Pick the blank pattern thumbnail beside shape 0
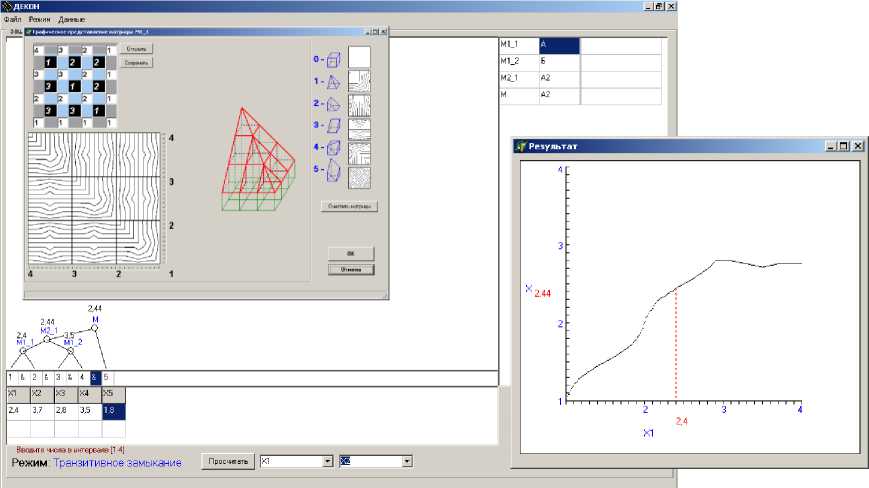The height and width of the screenshot is (488, 869). click(359, 58)
